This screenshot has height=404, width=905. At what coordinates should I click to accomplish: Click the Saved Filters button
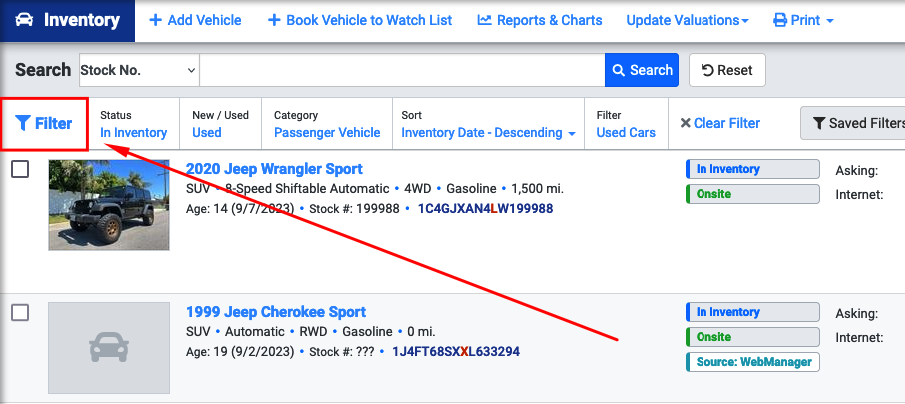coord(852,123)
